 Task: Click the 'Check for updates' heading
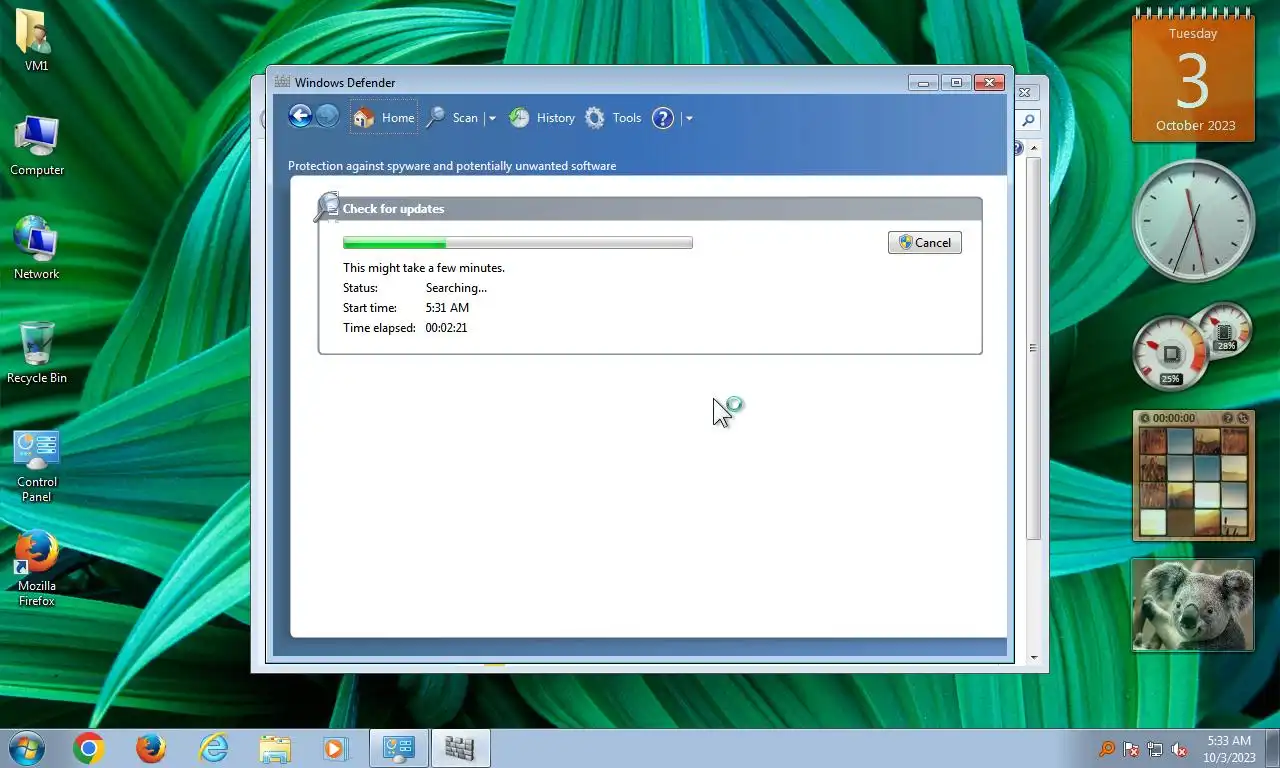pos(393,209)
